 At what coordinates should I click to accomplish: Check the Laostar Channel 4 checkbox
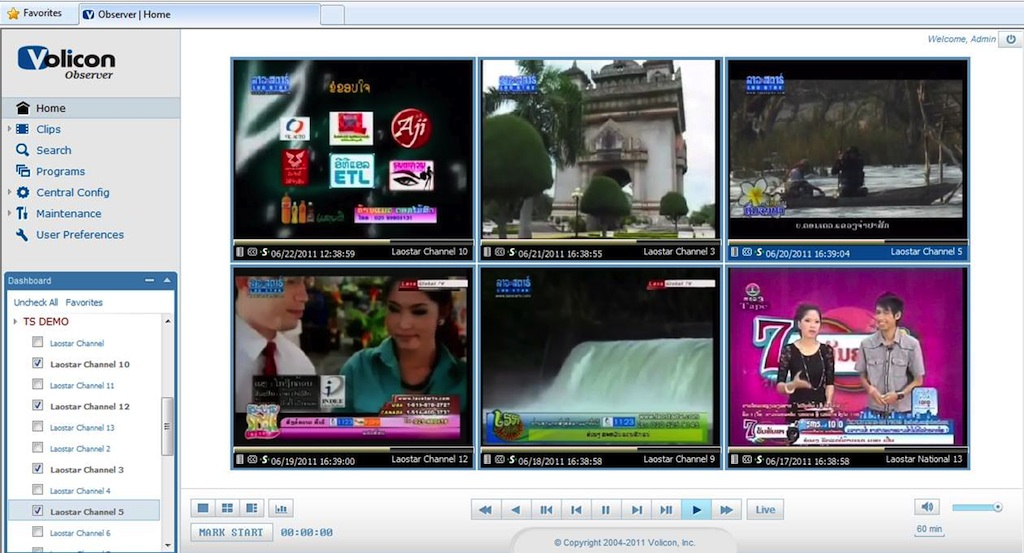38,490
